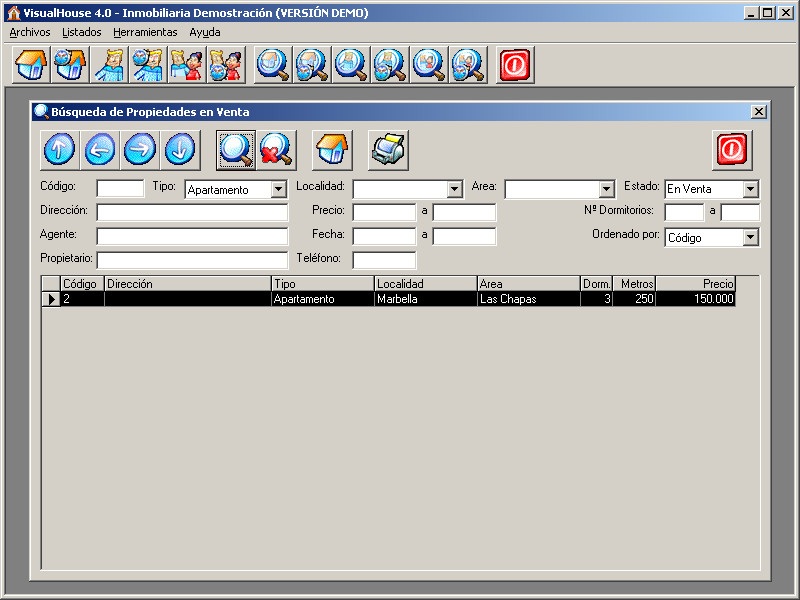Click the 150.000 price cell
The width and height of the screenshot is (800, 600).
pos(695,299)
